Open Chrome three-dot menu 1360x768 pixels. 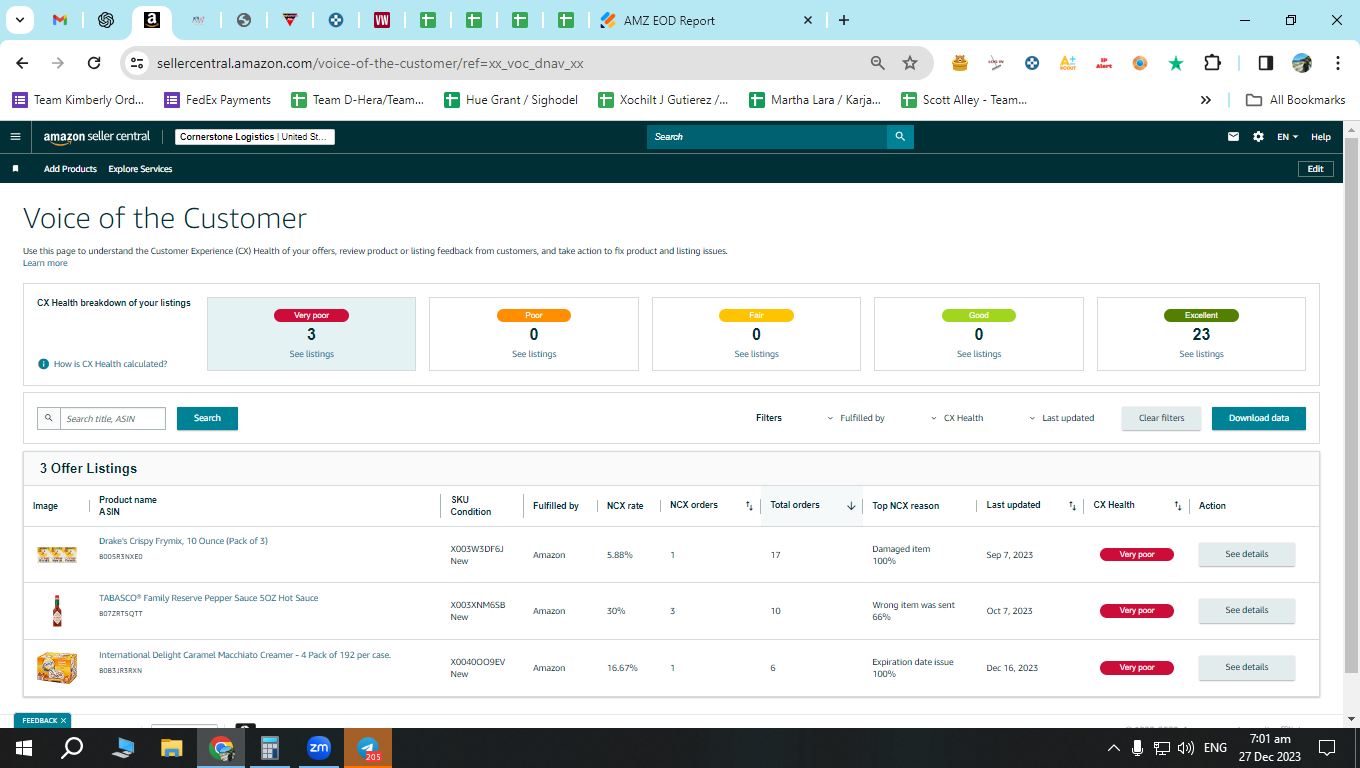pyautogui.click(x=1338, y=63)
